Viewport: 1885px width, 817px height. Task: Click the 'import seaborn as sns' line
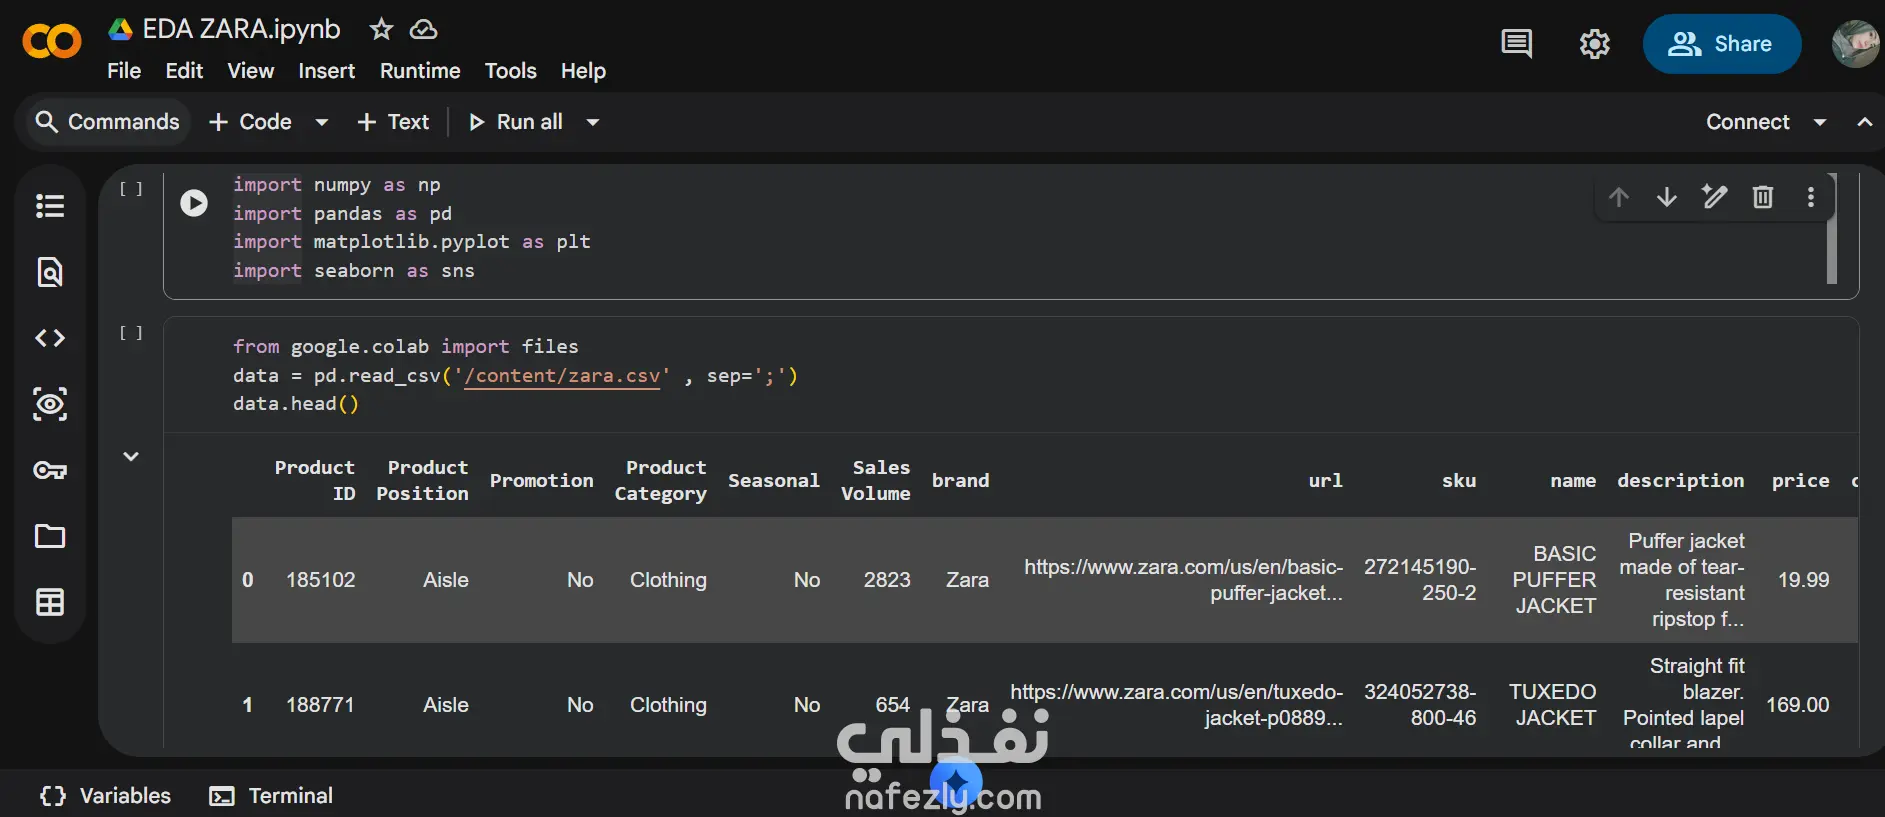(x=354, y=271)
